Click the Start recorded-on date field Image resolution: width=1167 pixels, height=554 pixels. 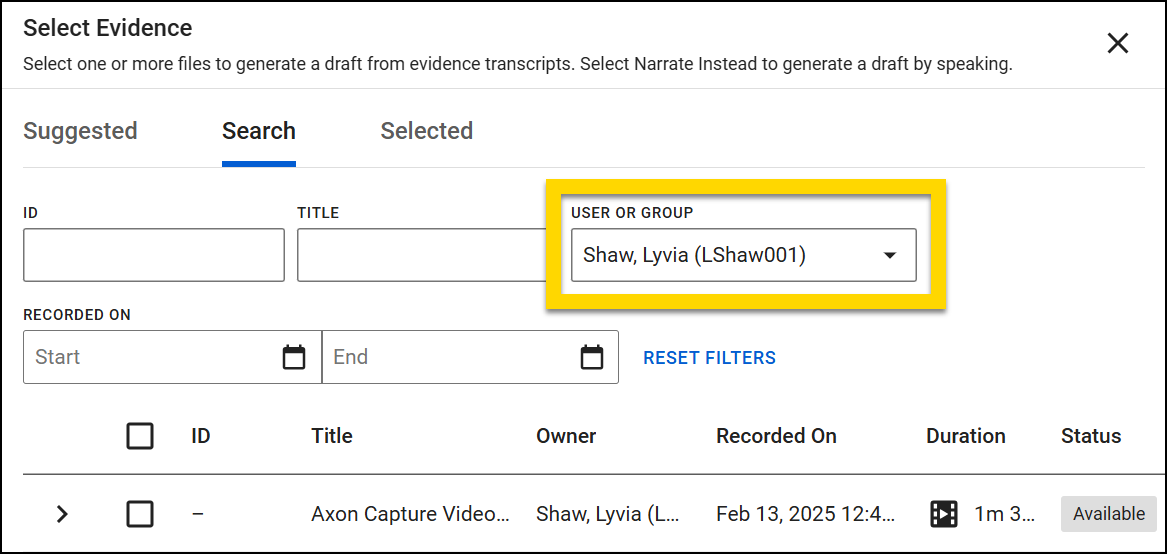pyautogui.click(x=150, y=357)
